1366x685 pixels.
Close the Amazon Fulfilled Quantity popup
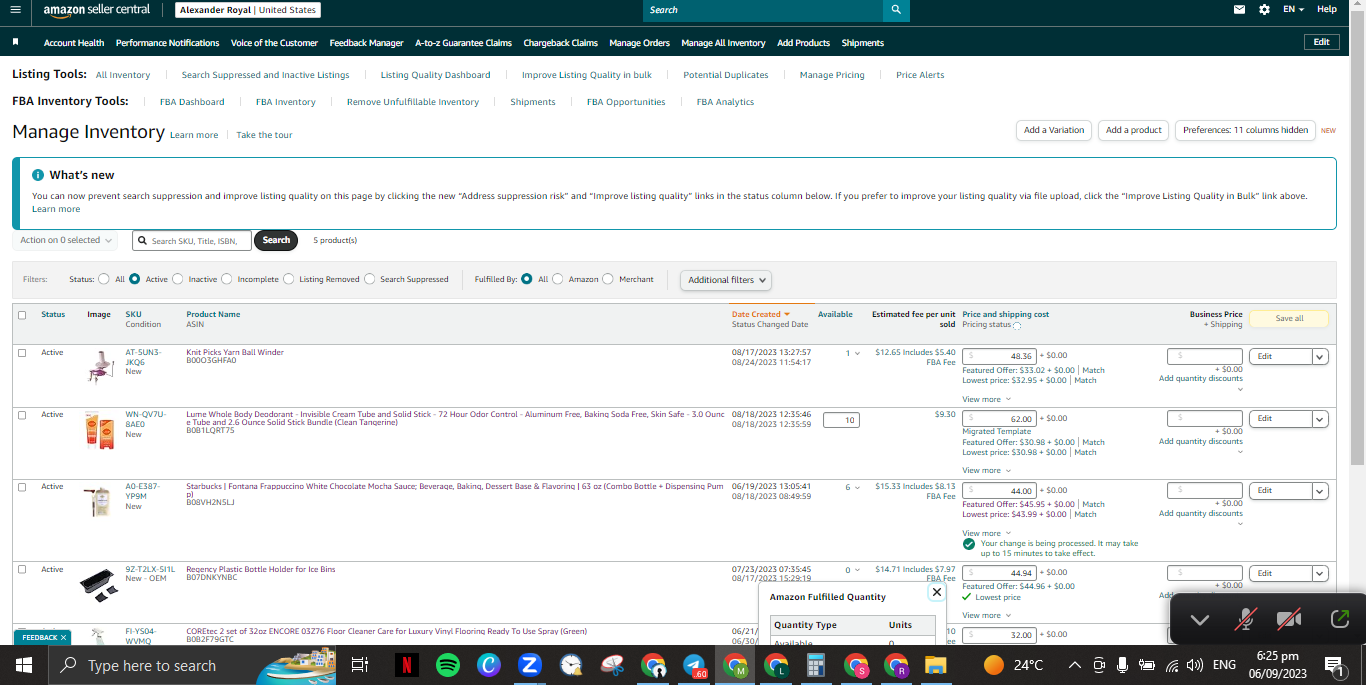pos(936,592)
